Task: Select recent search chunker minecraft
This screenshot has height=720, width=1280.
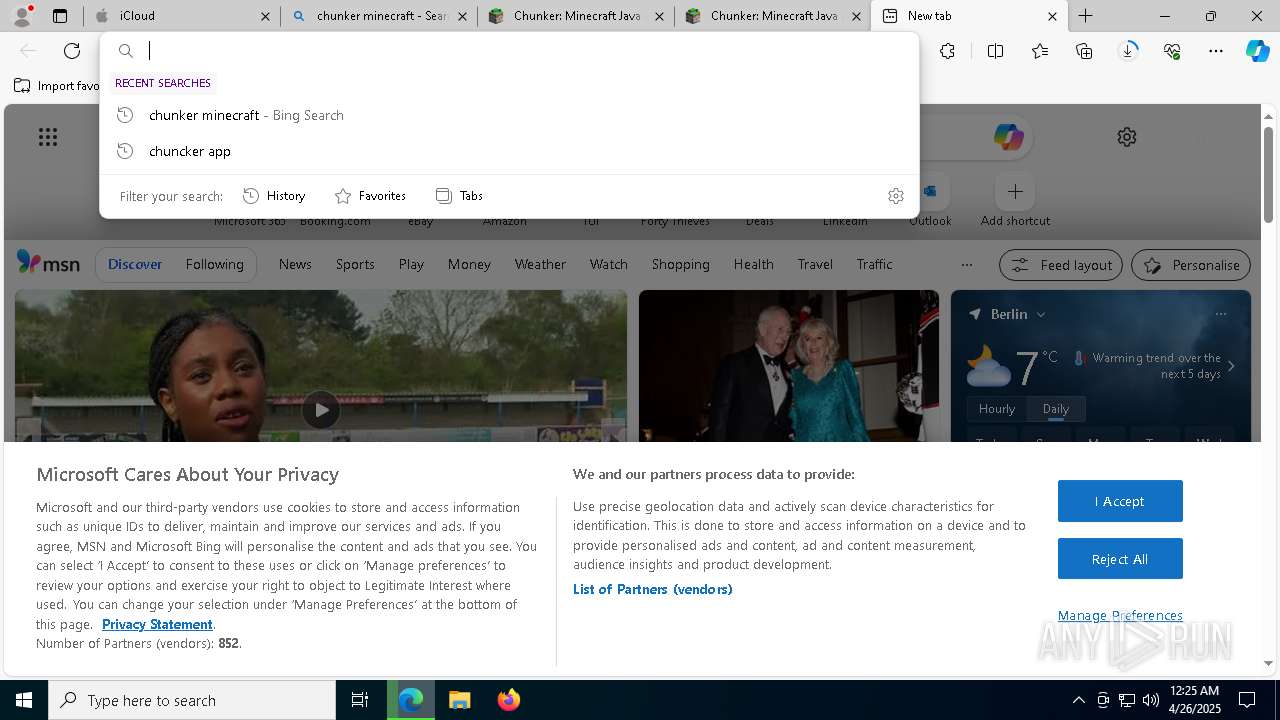Action: click(x=509, y=115)
